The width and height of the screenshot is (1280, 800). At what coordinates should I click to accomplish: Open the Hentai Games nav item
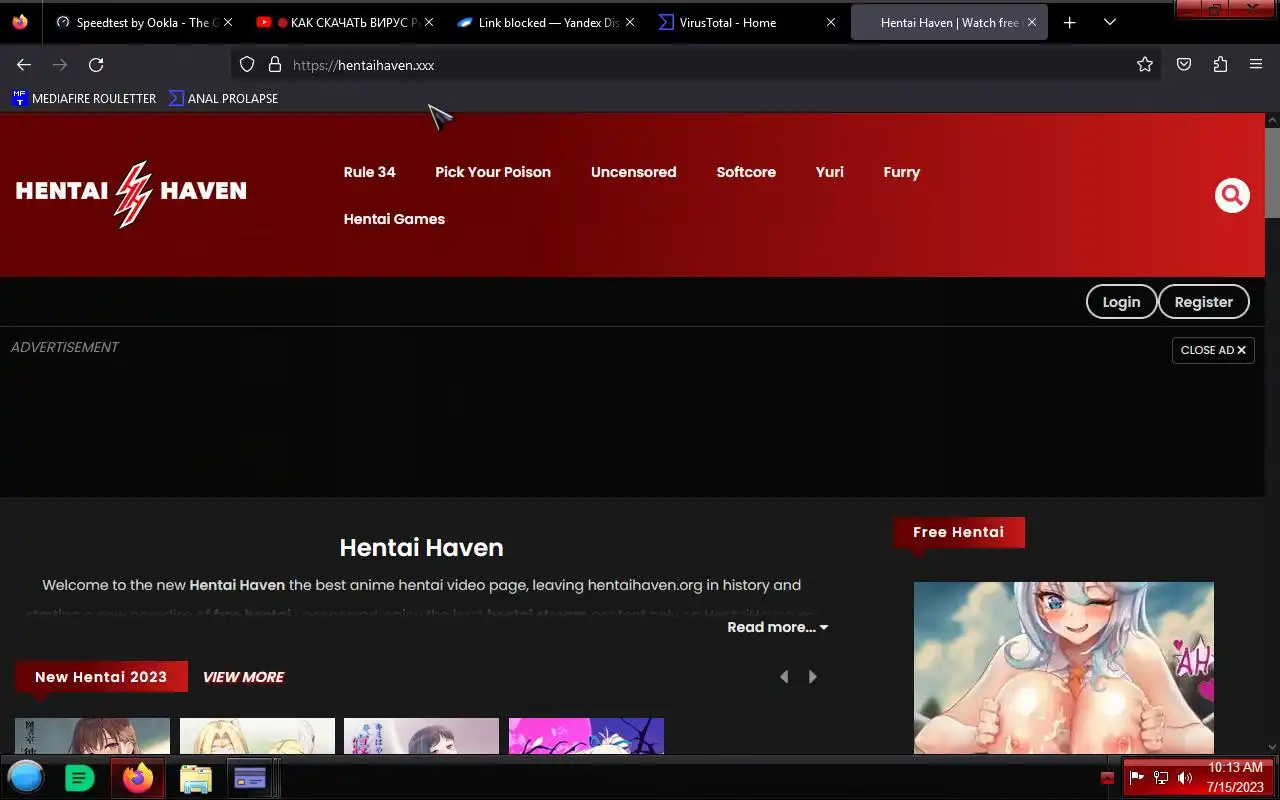click(394, 219)
